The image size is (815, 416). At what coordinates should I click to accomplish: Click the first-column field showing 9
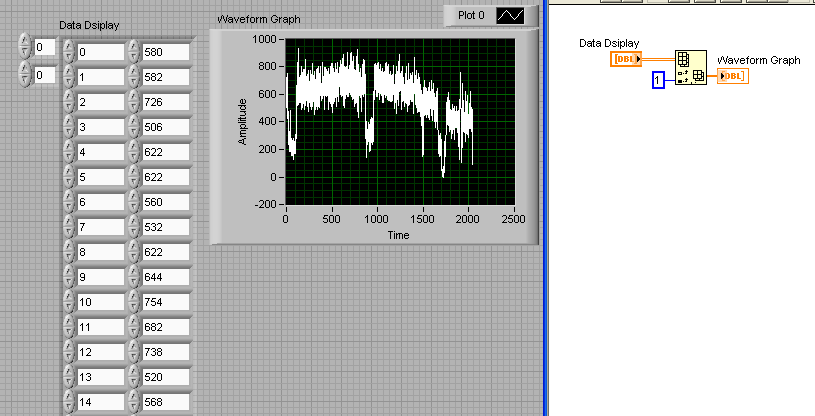pyautogui.click(x=101, y=277)
